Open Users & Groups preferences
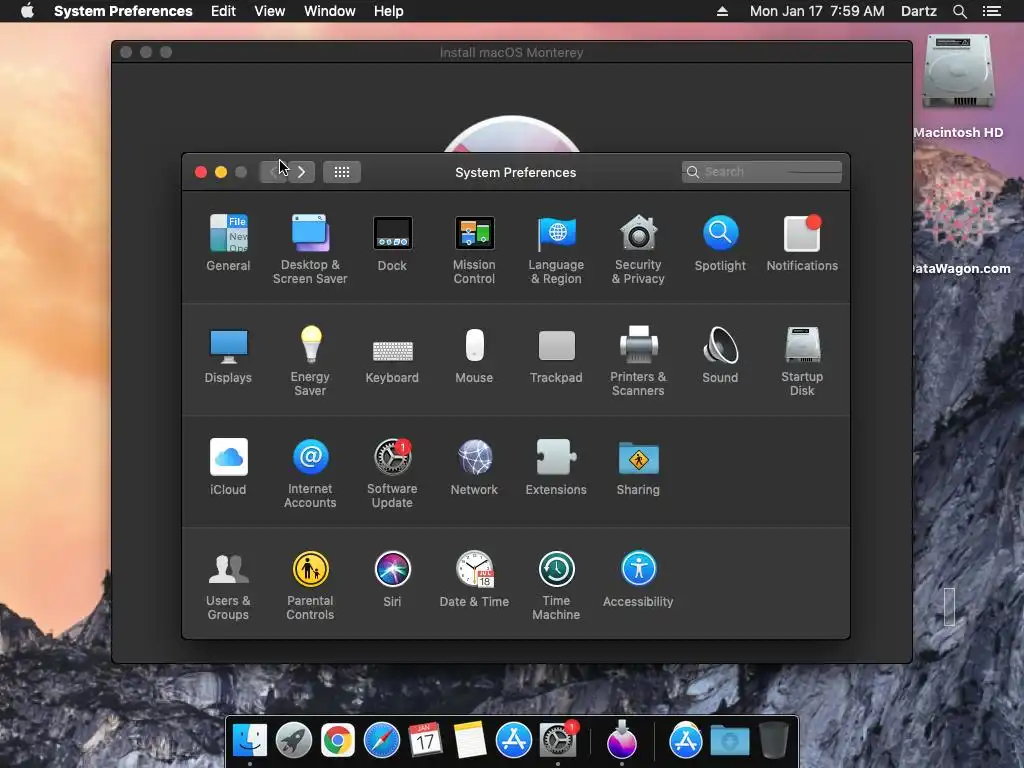Viewport: 1024px width, 768px height. (x=228, y=586)
